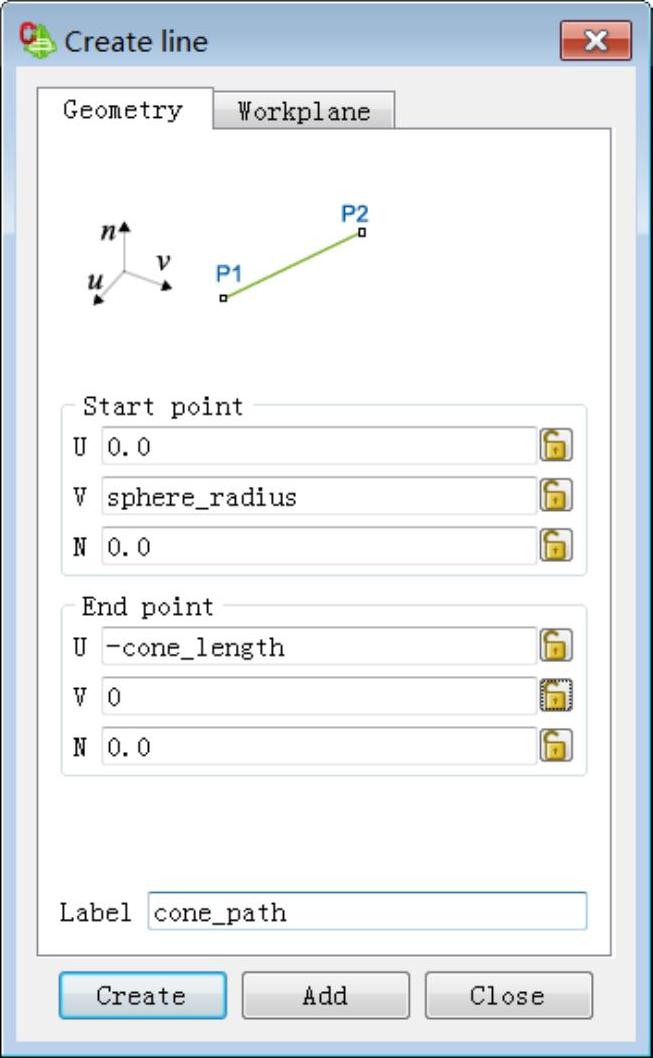The width and height of the screenshot is (653, 1058).
Task: Click the CADFEKO icon in the title bar
Action: 37,41
